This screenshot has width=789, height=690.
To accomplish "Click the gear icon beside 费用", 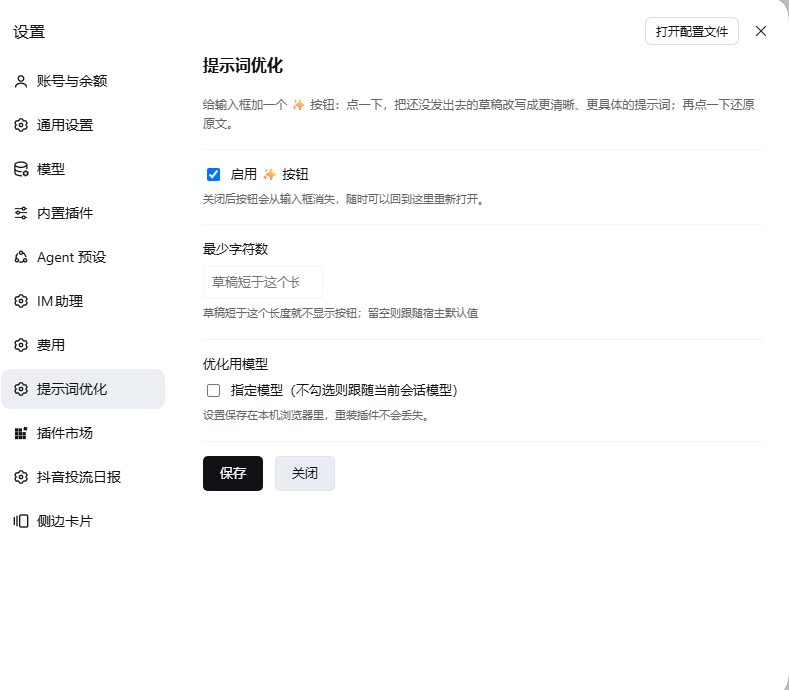I will tap(21, 345).
